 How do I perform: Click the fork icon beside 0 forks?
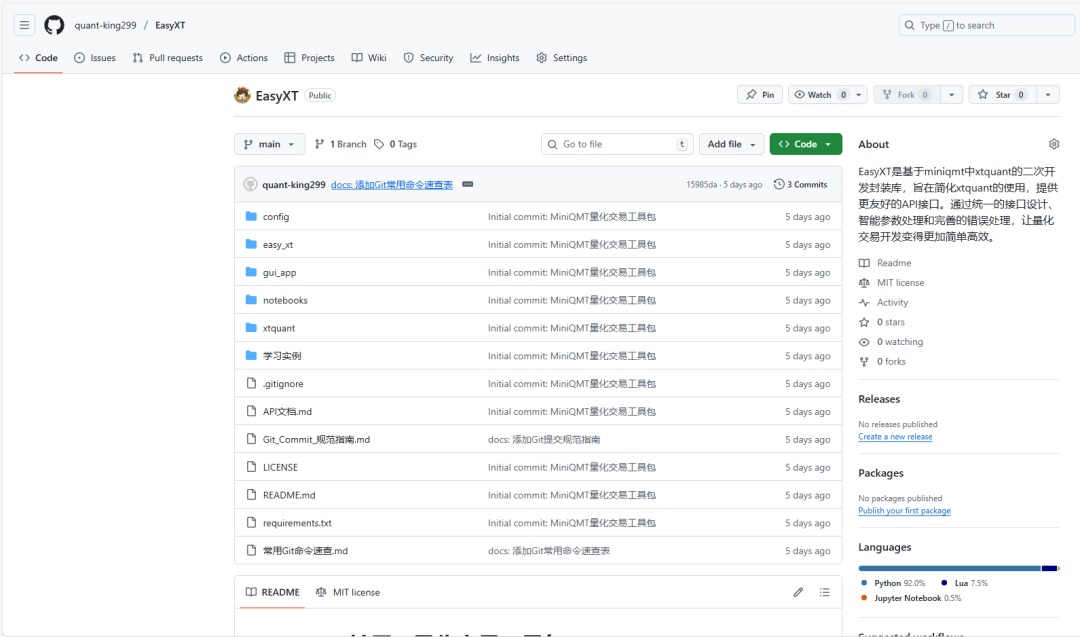864,362
